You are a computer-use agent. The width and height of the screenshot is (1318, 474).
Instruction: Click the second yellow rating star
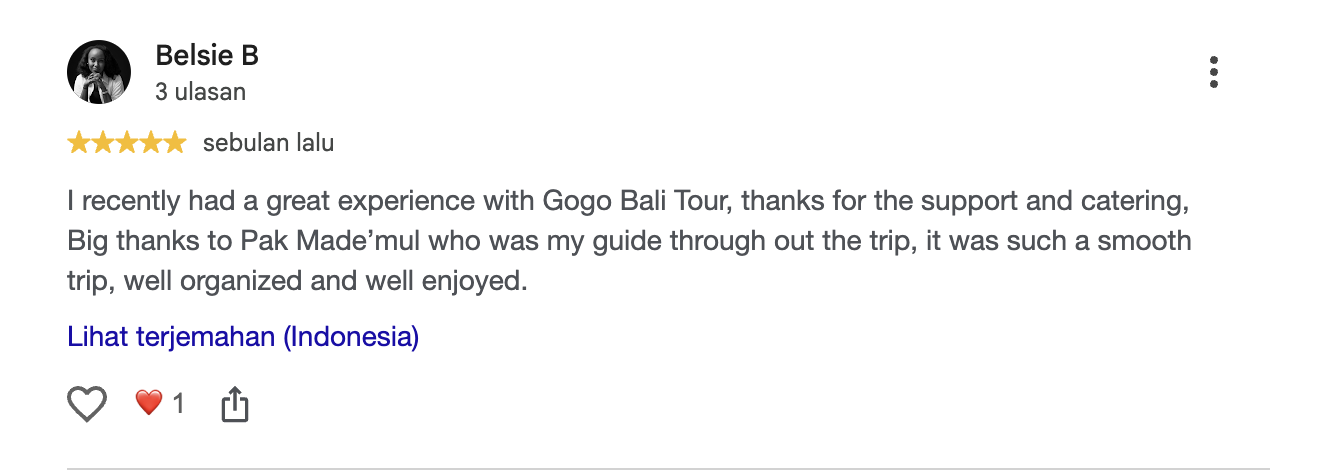point(103,143)
